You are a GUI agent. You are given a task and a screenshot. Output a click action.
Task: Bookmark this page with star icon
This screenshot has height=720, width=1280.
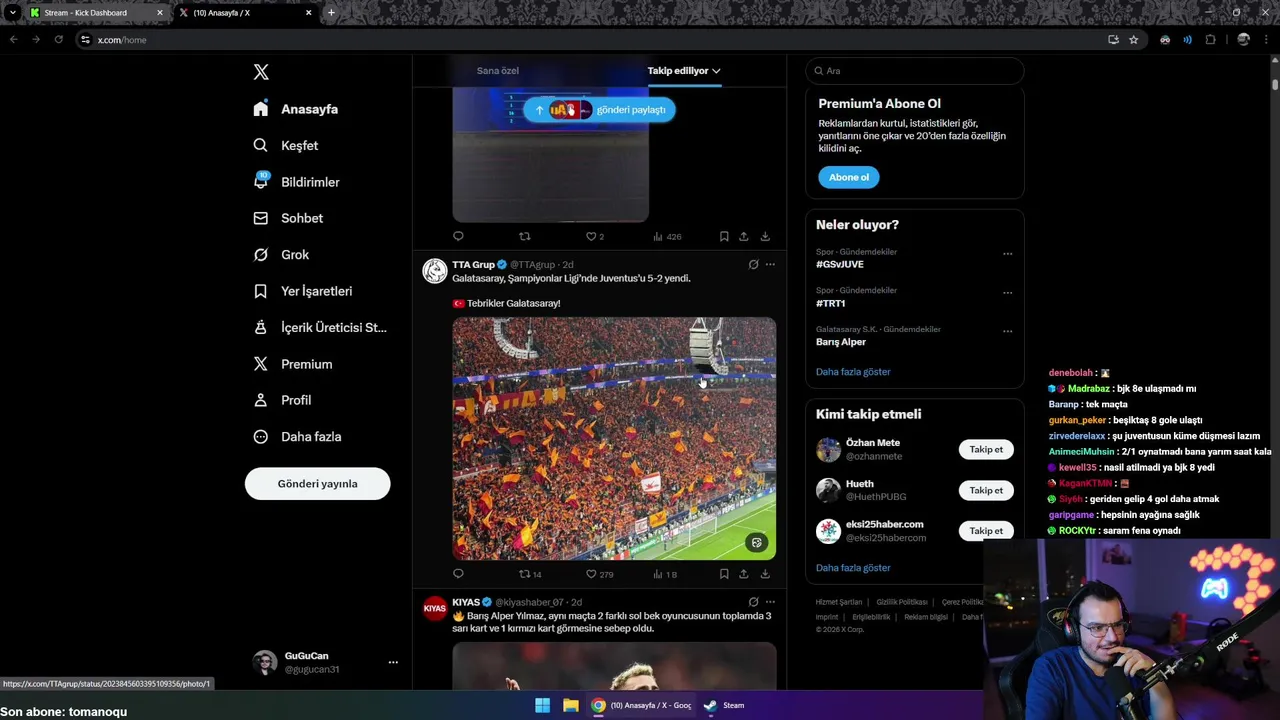[x=1134, y=40]
